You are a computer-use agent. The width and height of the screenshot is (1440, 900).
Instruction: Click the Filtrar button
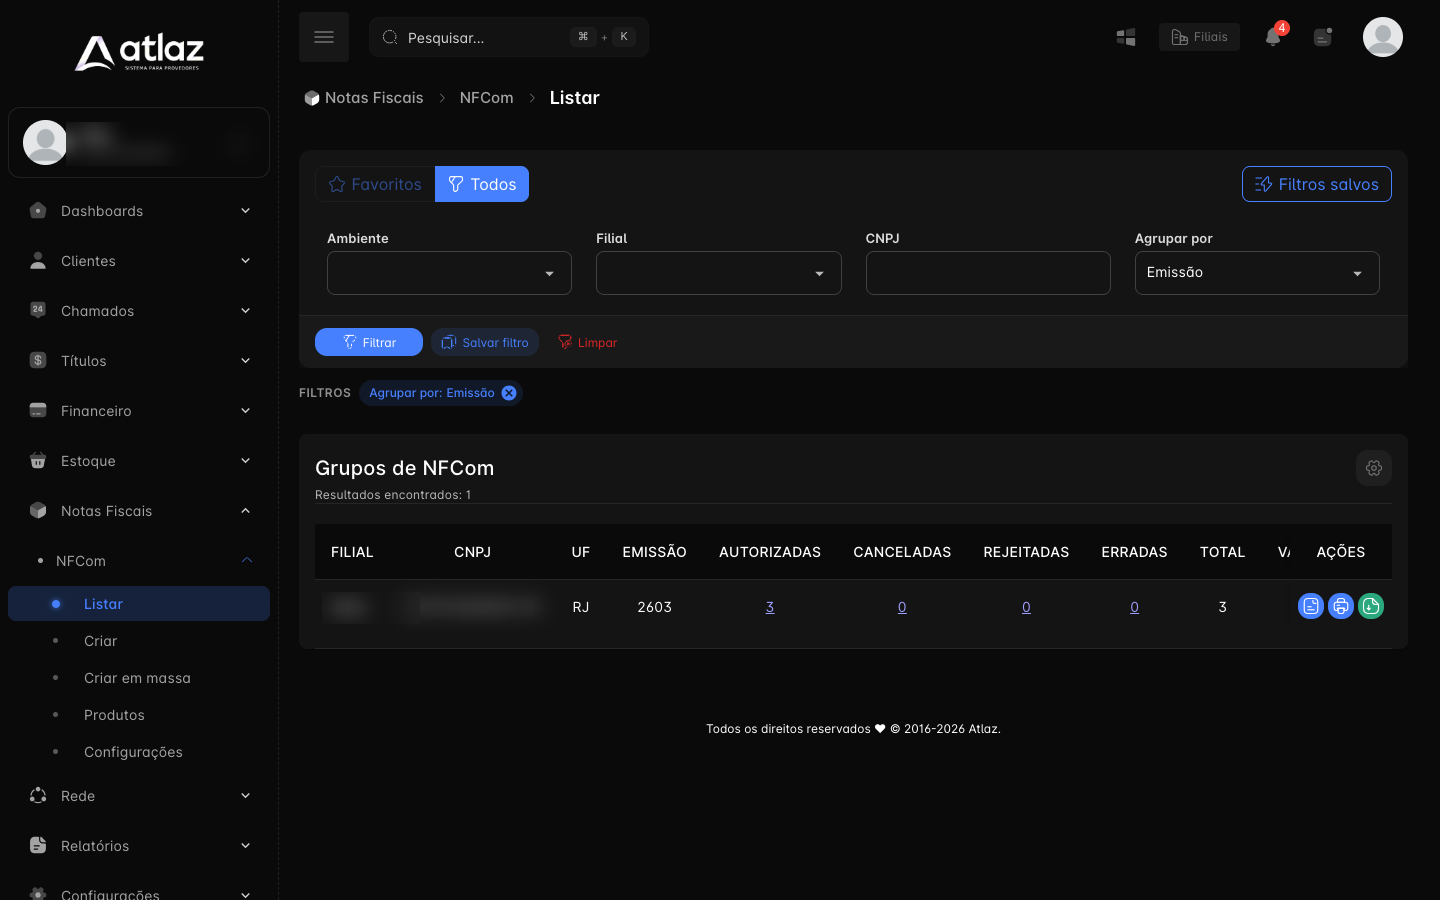pyautogui.click(x=369, y=342)
